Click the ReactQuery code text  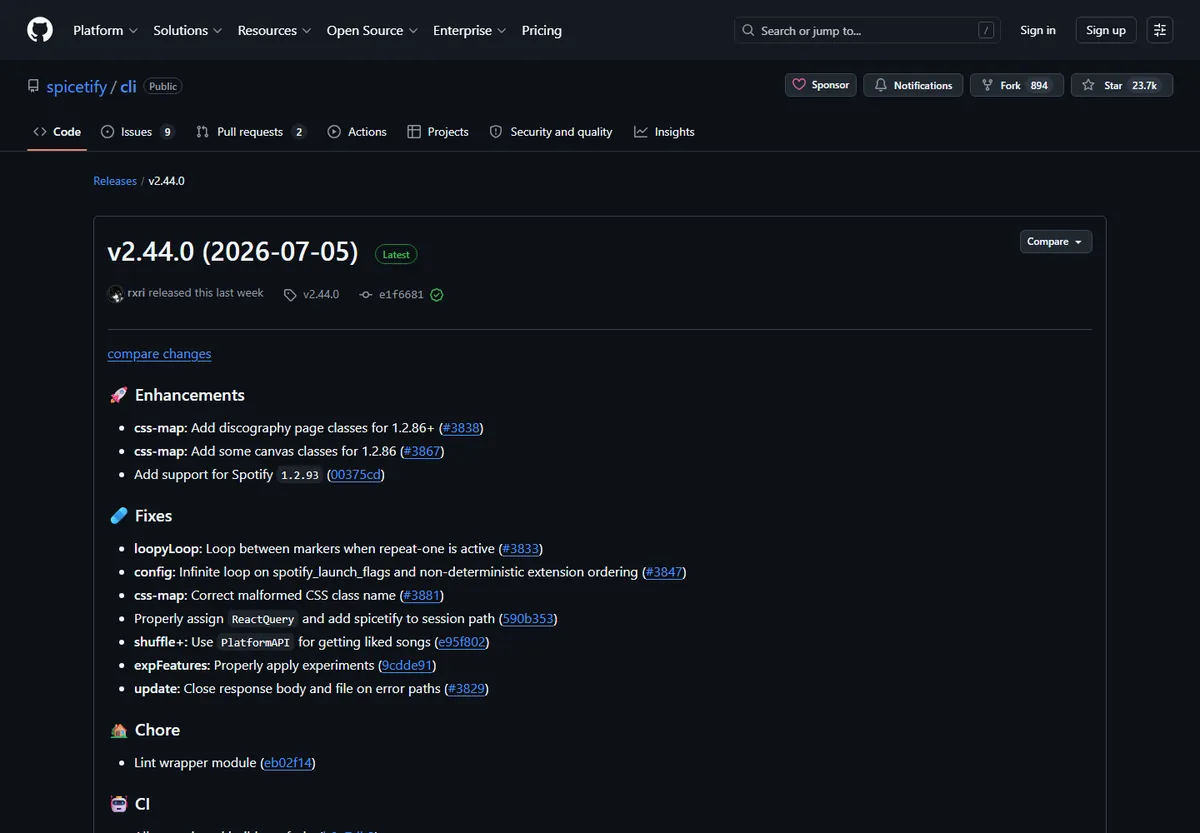[x=263, y=619]
